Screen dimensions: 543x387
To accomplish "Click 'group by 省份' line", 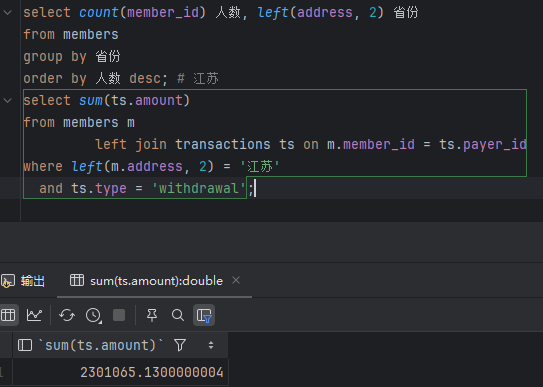I will (x=72, y=57).
